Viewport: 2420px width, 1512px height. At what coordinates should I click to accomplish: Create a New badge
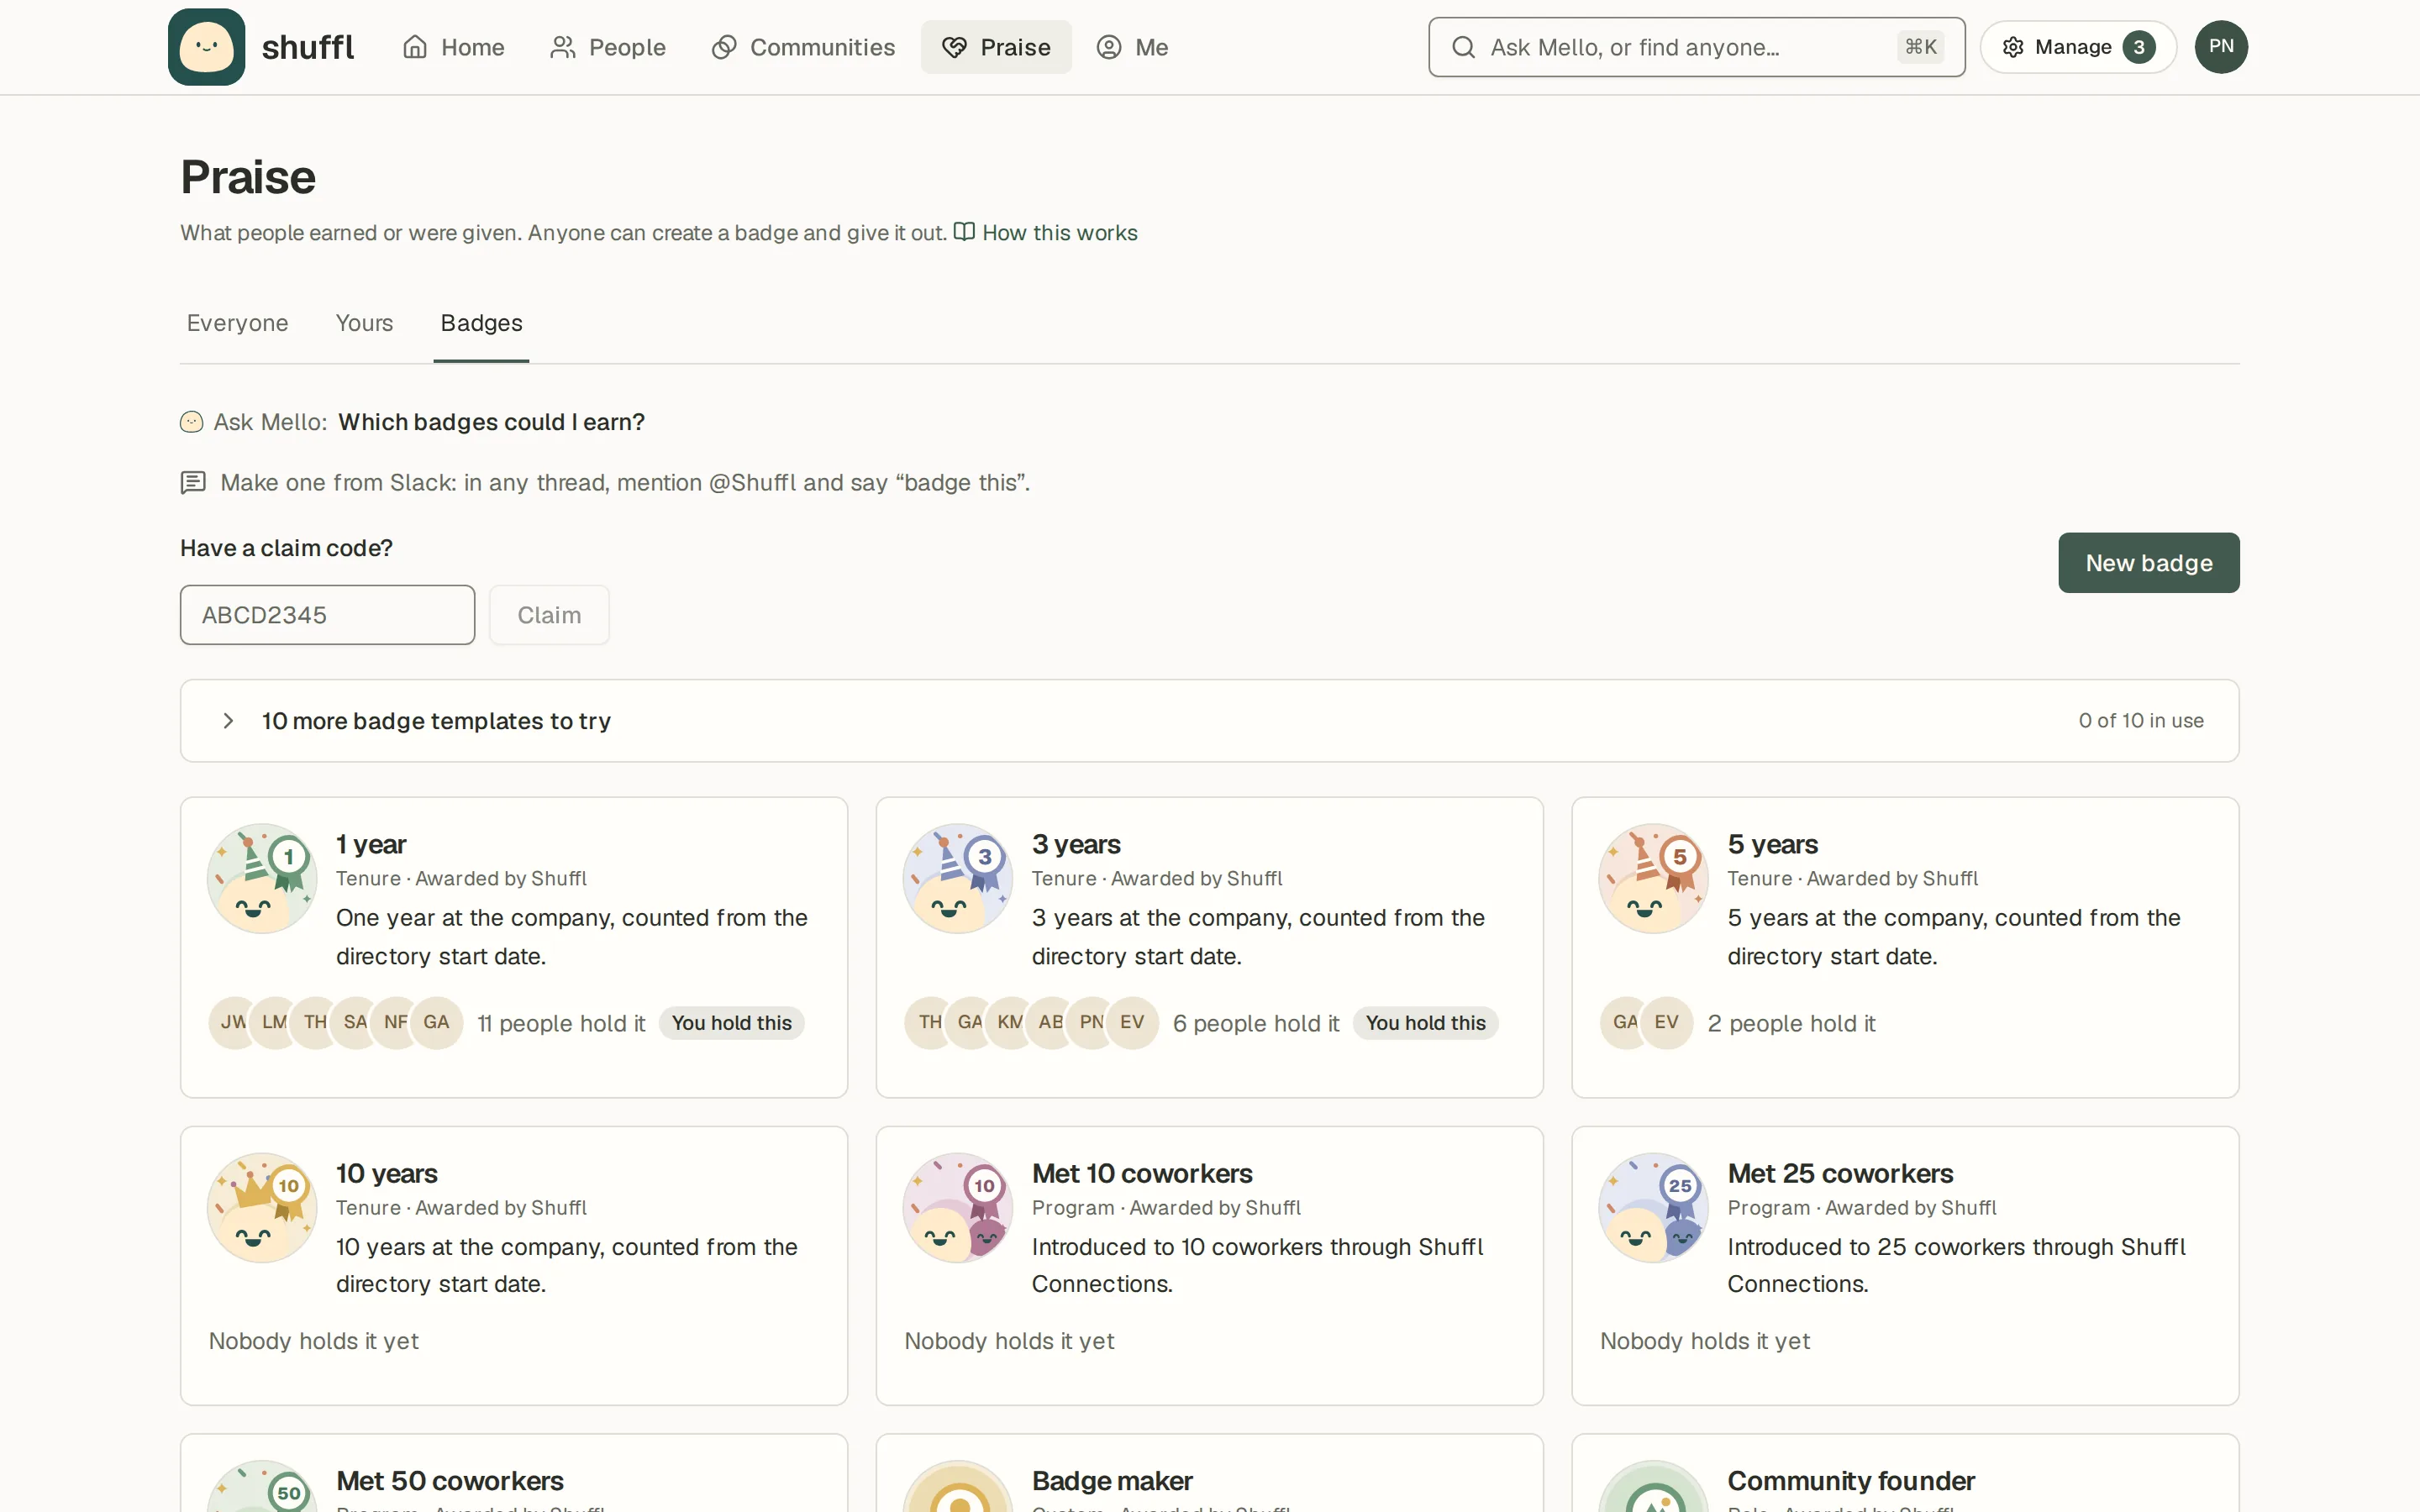tap(2148, 563)
